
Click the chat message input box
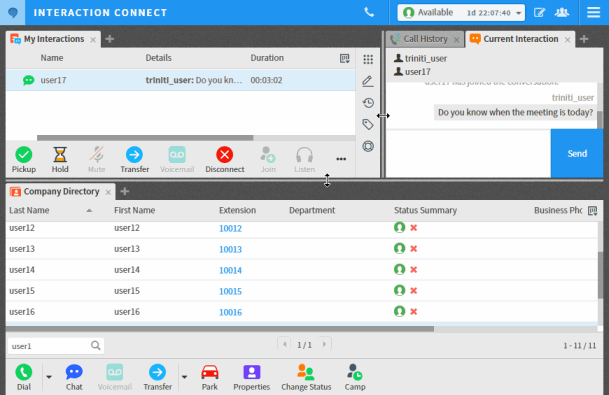pyautogui.click(x=468, y=153)
